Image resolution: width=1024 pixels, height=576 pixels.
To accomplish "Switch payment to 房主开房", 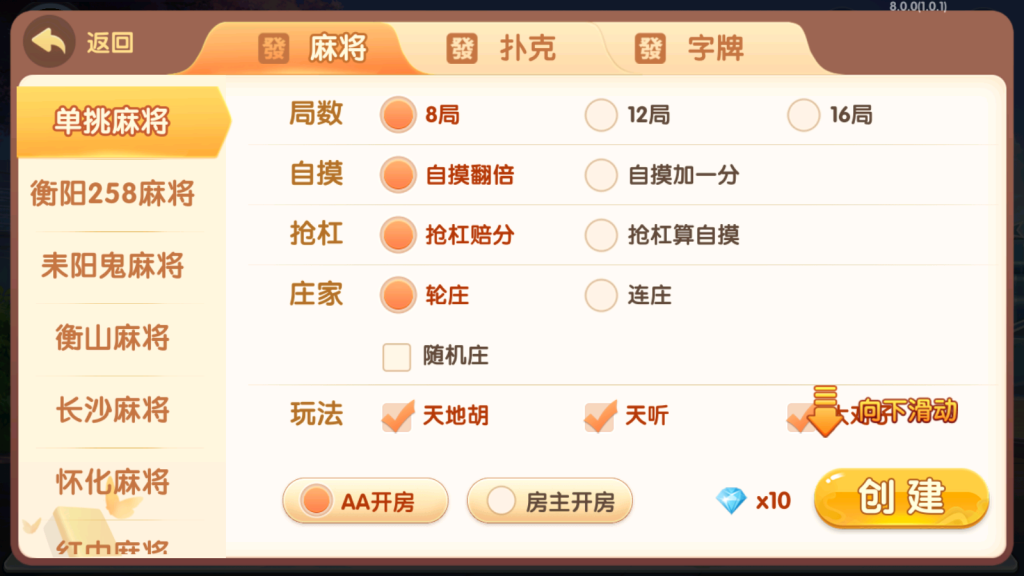I will pos(550,502).
